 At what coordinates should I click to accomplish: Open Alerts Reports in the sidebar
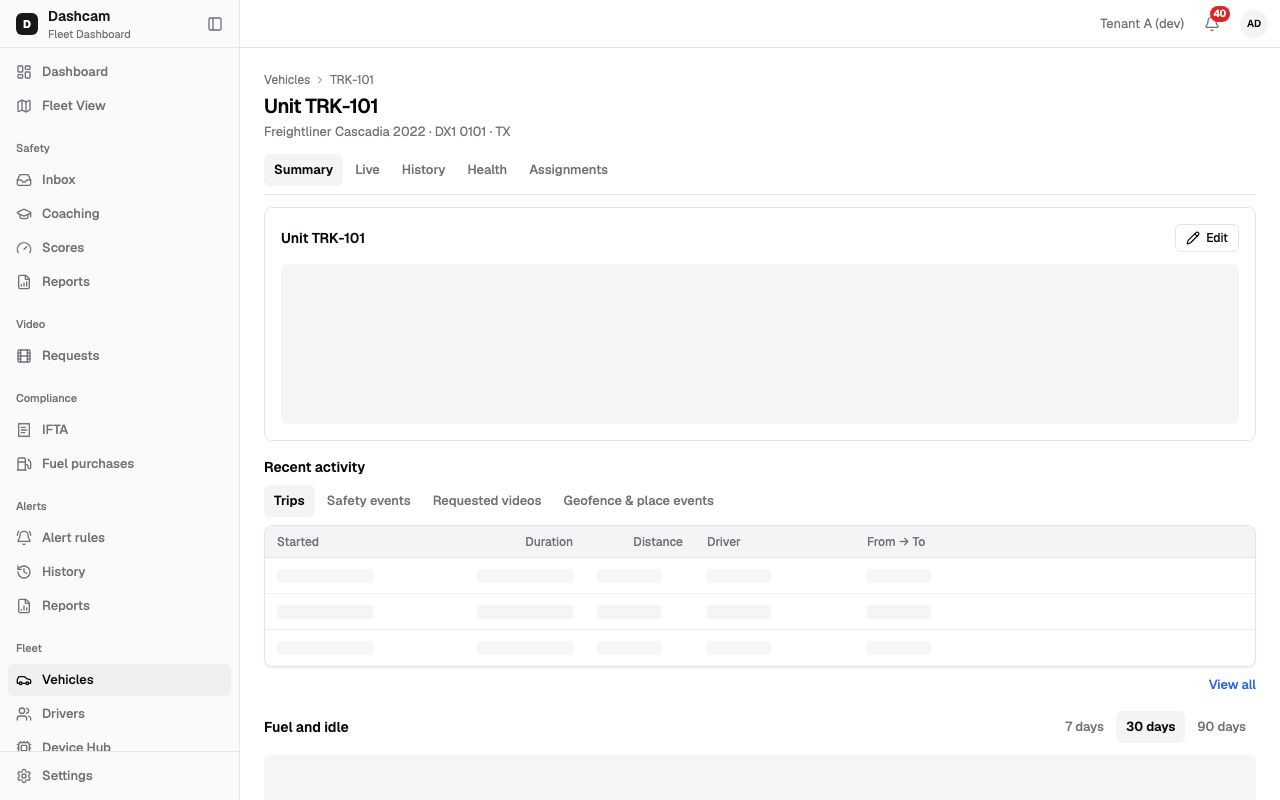point(119,606)
